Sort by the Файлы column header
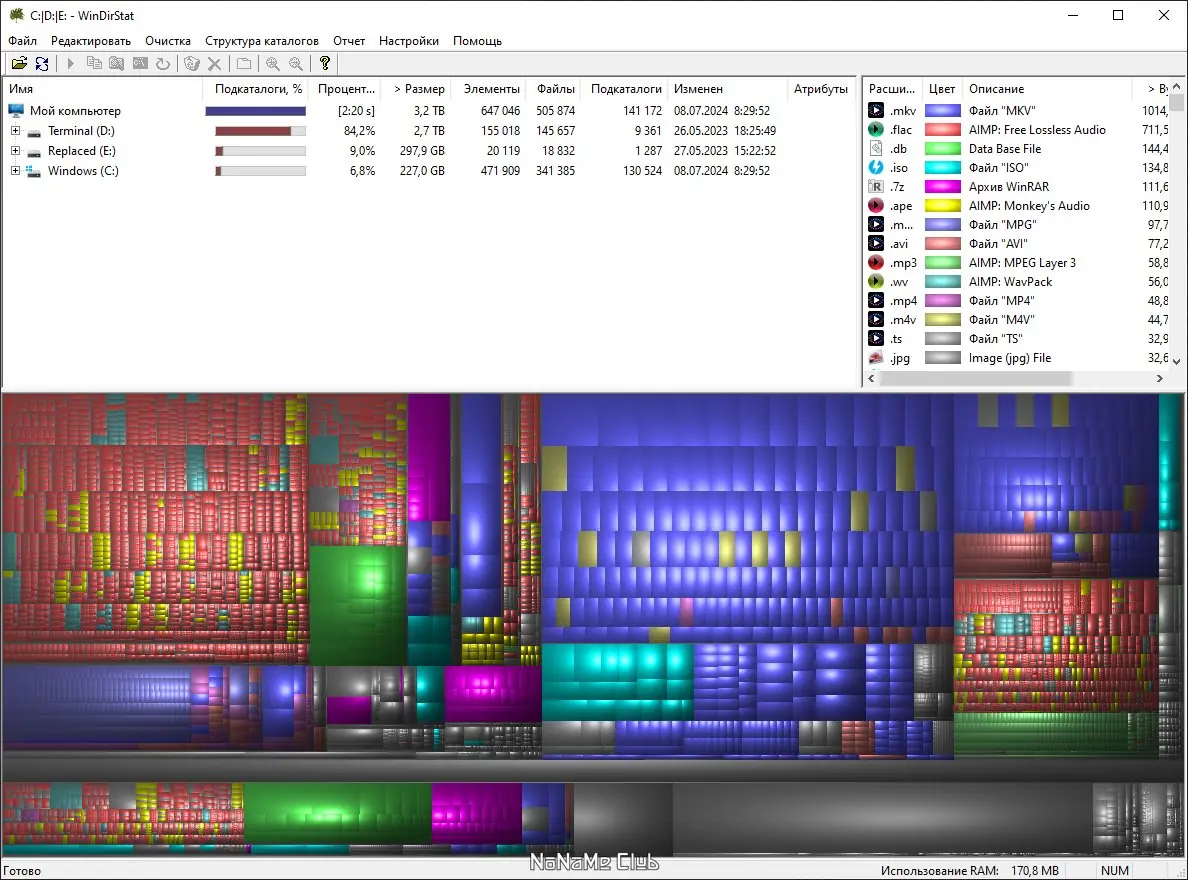1188x880 pixels. tap(553, 89)
